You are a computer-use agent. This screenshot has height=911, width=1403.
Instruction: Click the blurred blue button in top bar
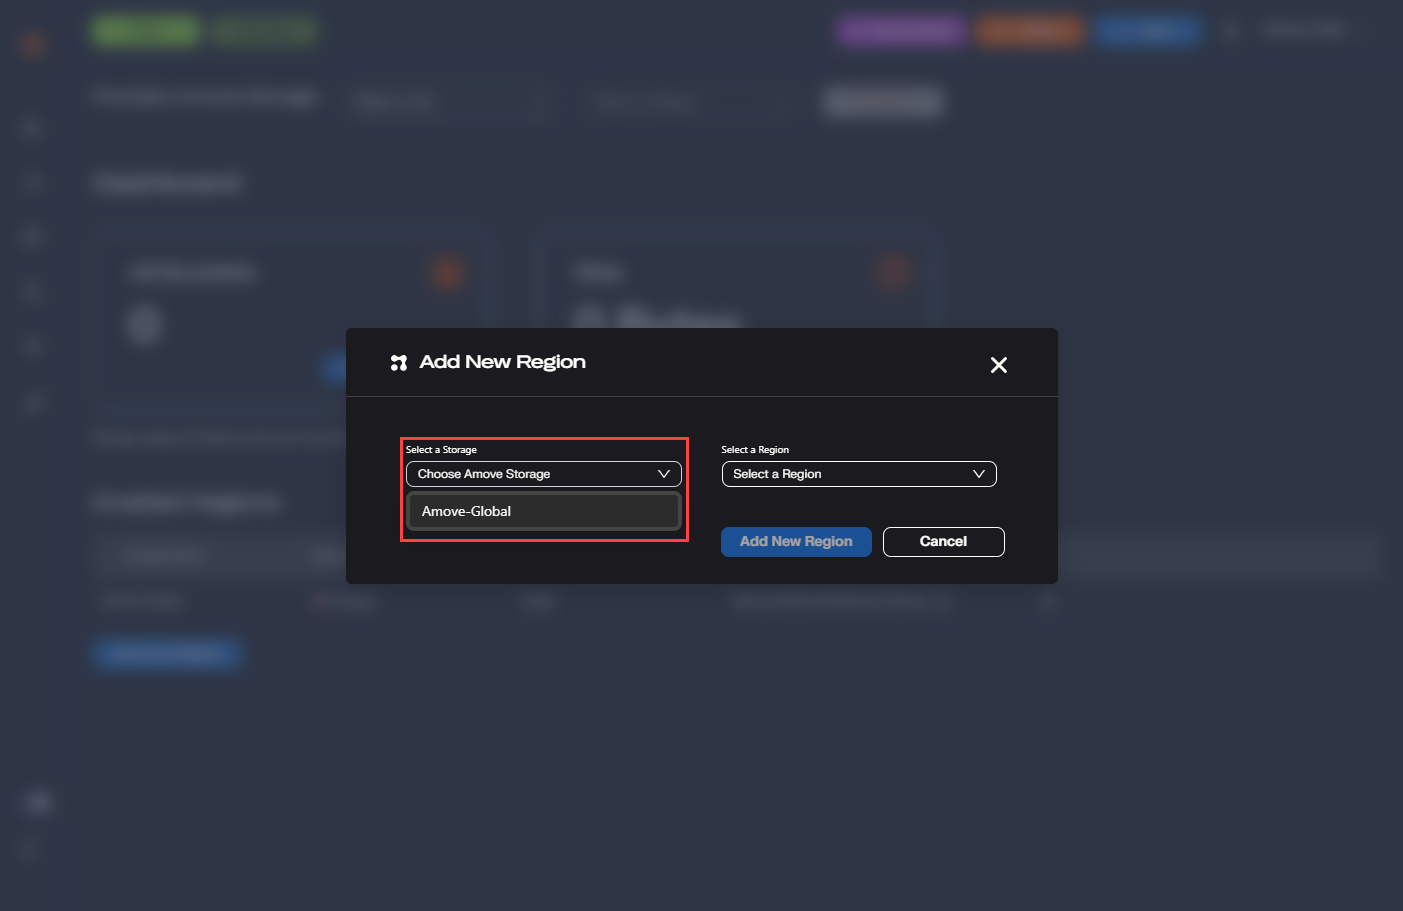[1147, 31]
